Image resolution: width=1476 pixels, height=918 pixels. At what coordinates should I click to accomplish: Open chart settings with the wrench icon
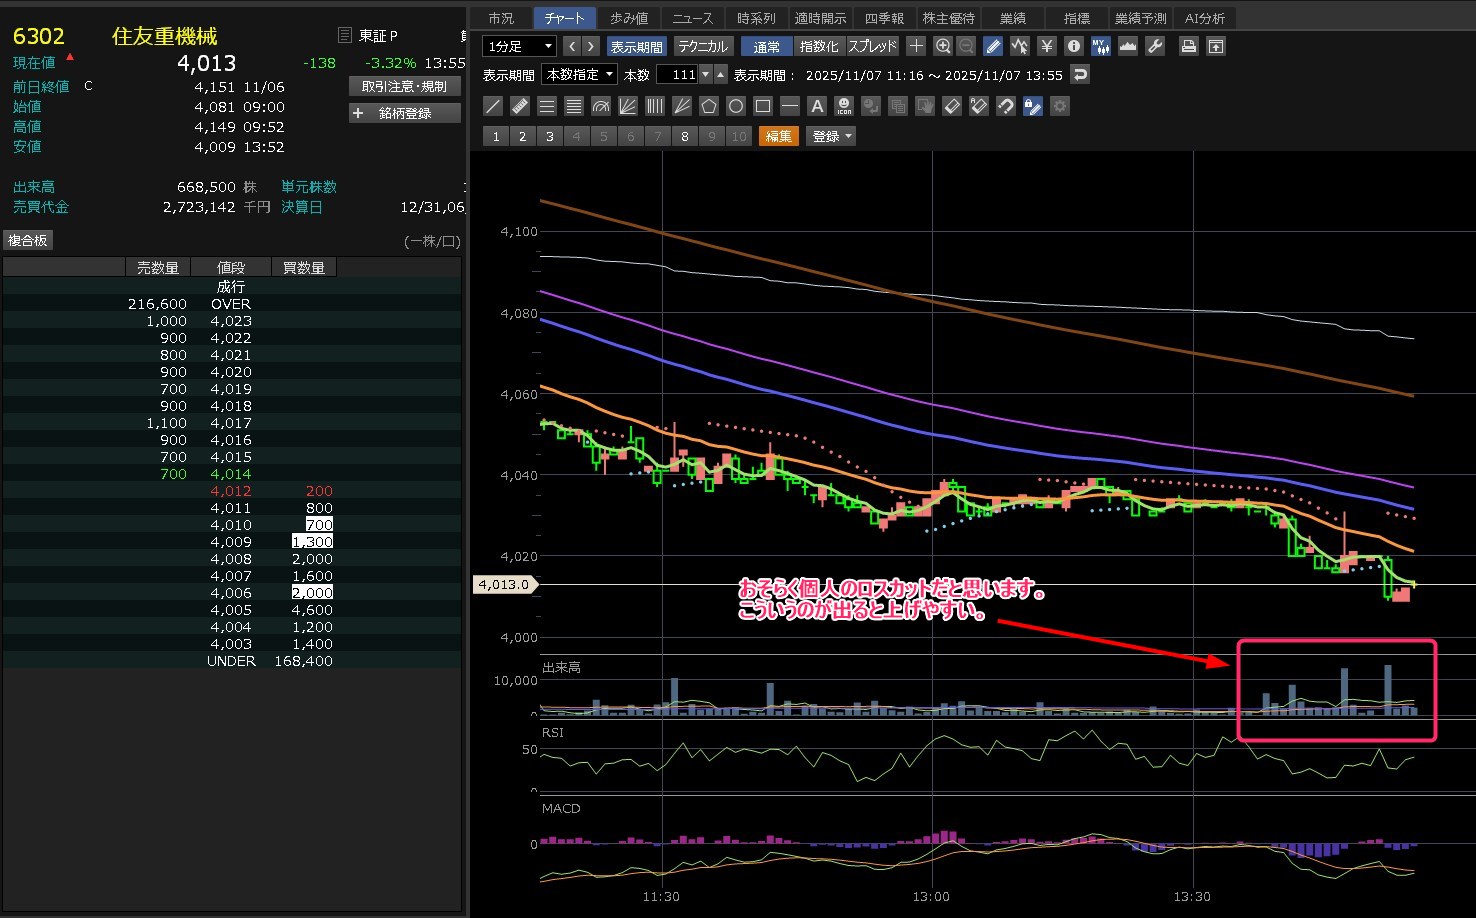pos(1155,46)
